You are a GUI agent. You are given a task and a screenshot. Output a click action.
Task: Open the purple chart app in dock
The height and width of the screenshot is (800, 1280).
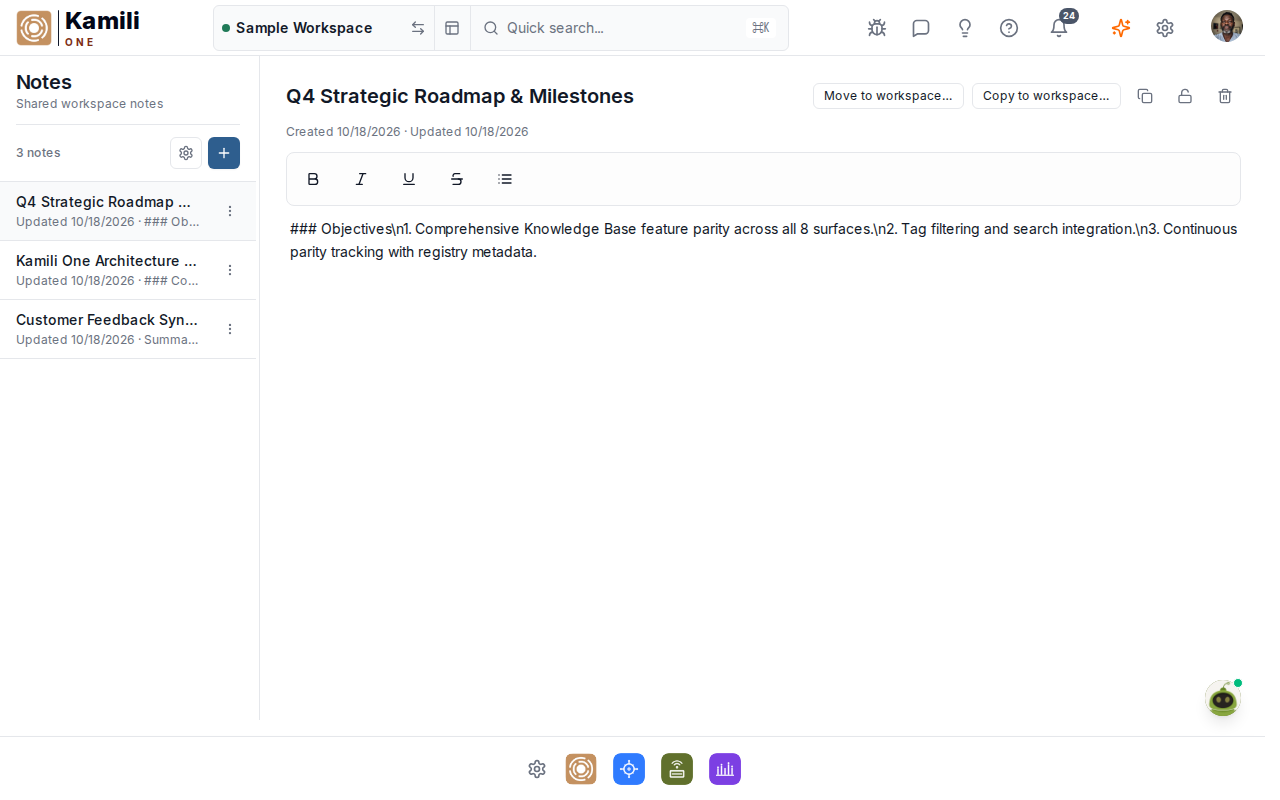(x=725, y=769)
